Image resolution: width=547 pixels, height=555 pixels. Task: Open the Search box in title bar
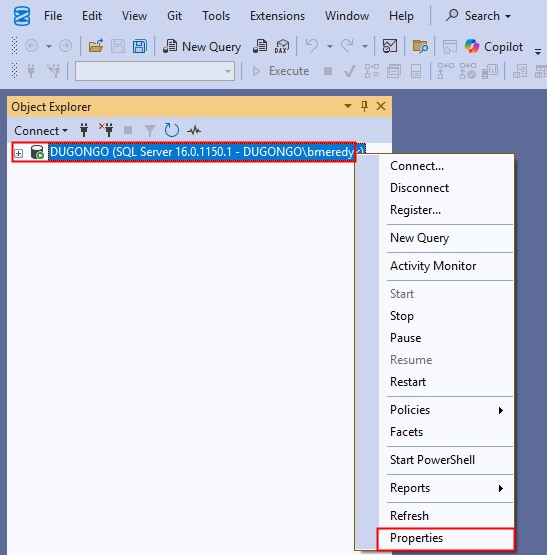pyautogui.click(x=478, y=16)
